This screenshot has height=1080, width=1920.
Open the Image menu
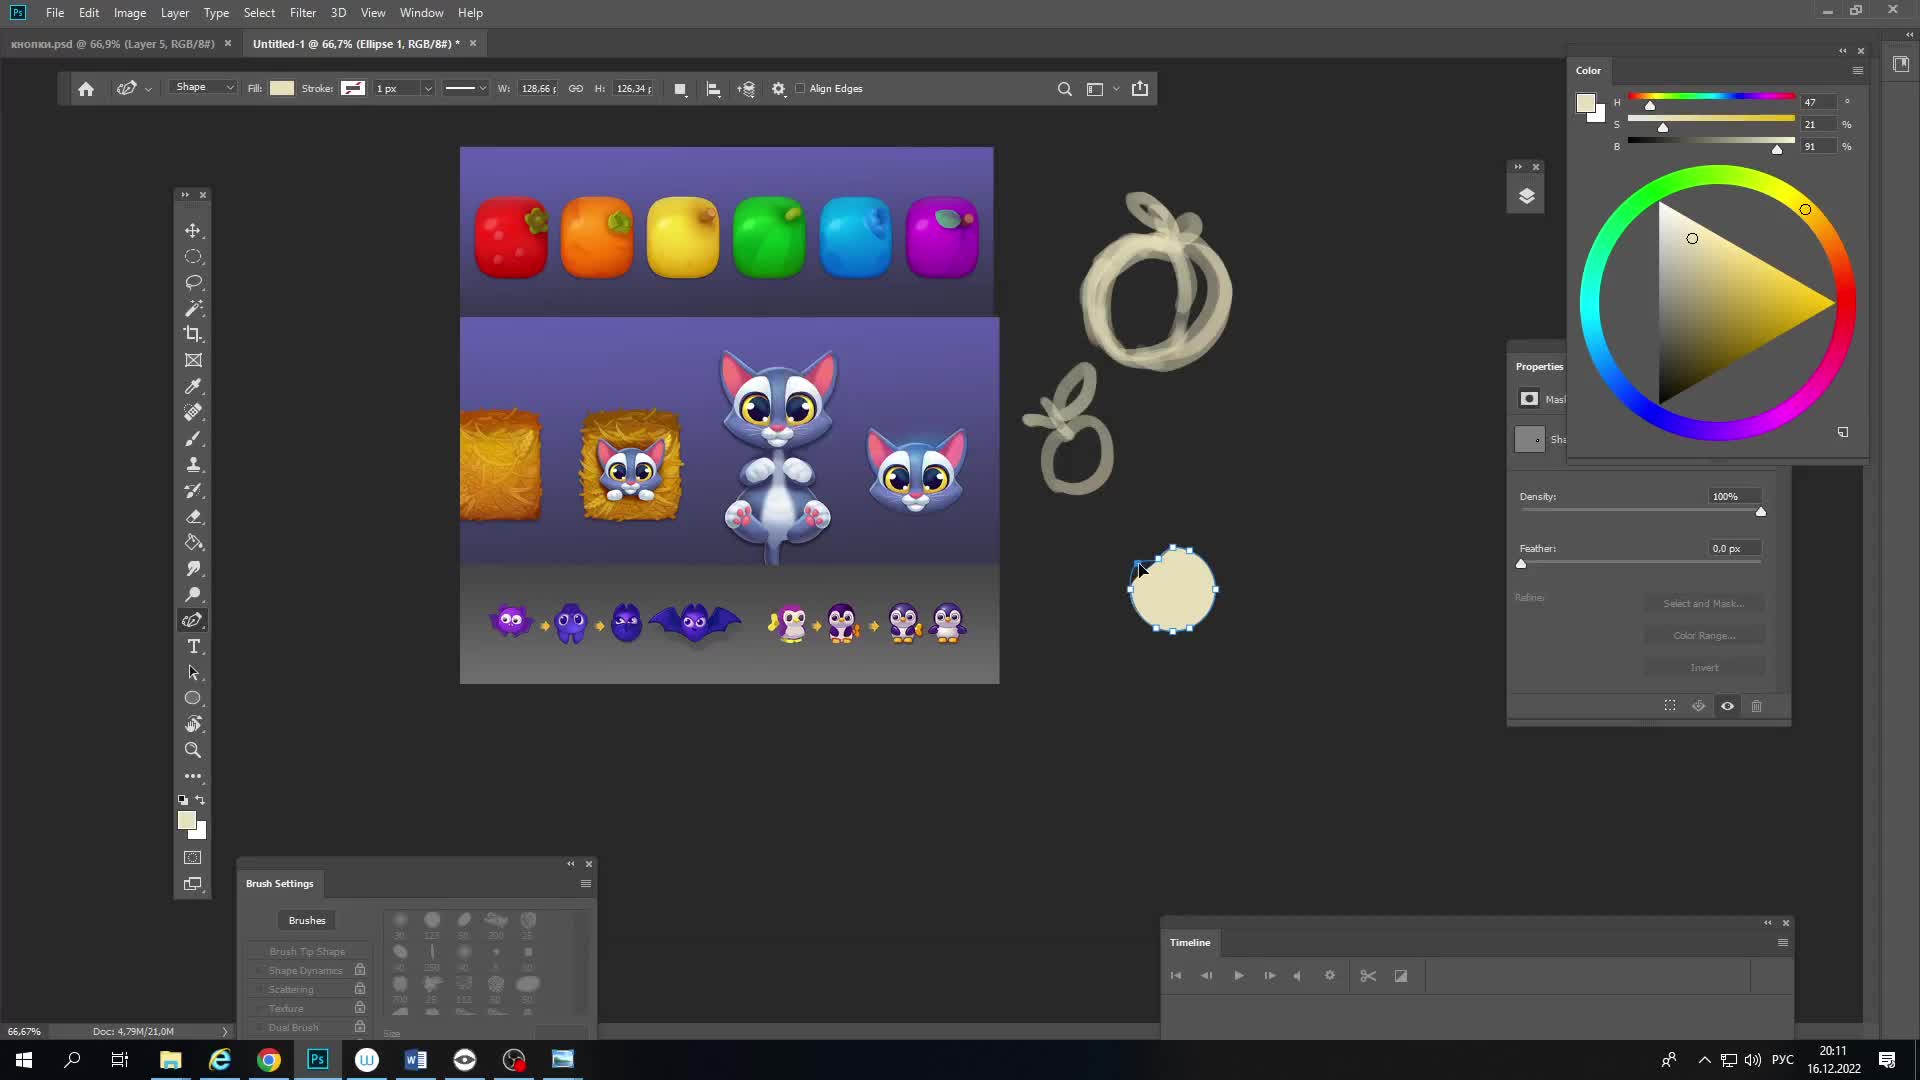130,13
